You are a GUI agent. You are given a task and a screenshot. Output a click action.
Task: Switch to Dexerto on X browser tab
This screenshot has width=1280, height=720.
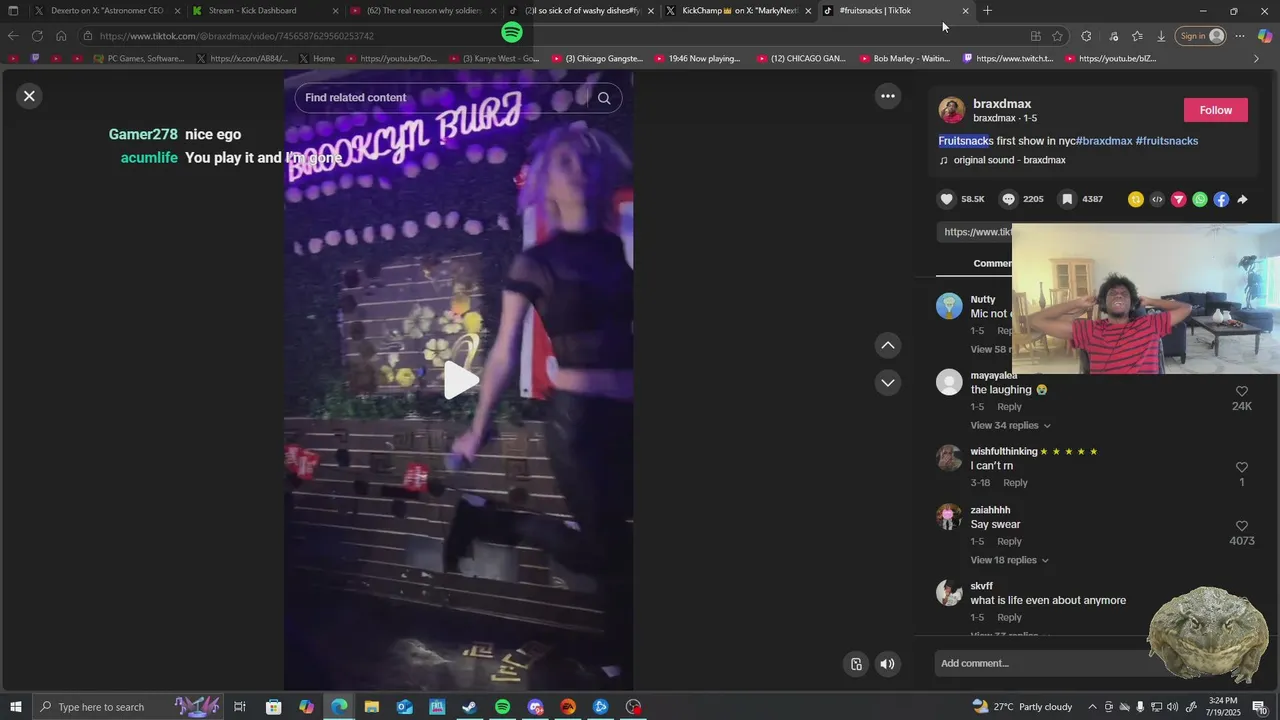(107, 11)
